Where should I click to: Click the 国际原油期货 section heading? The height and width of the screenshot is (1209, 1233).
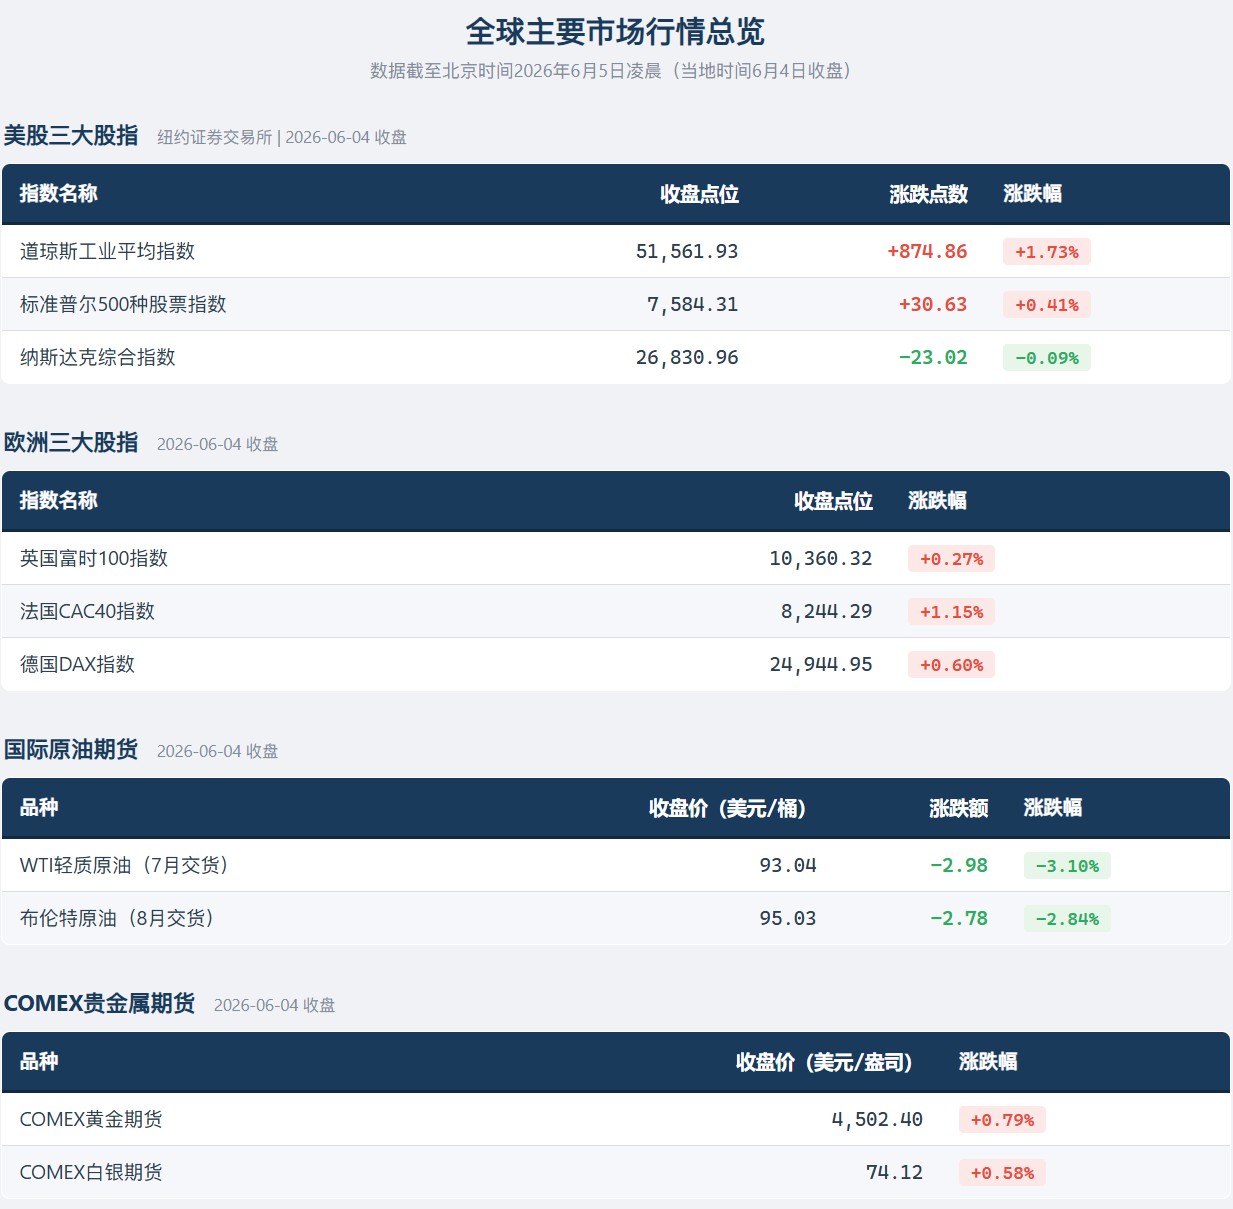[x=71, y=749]
